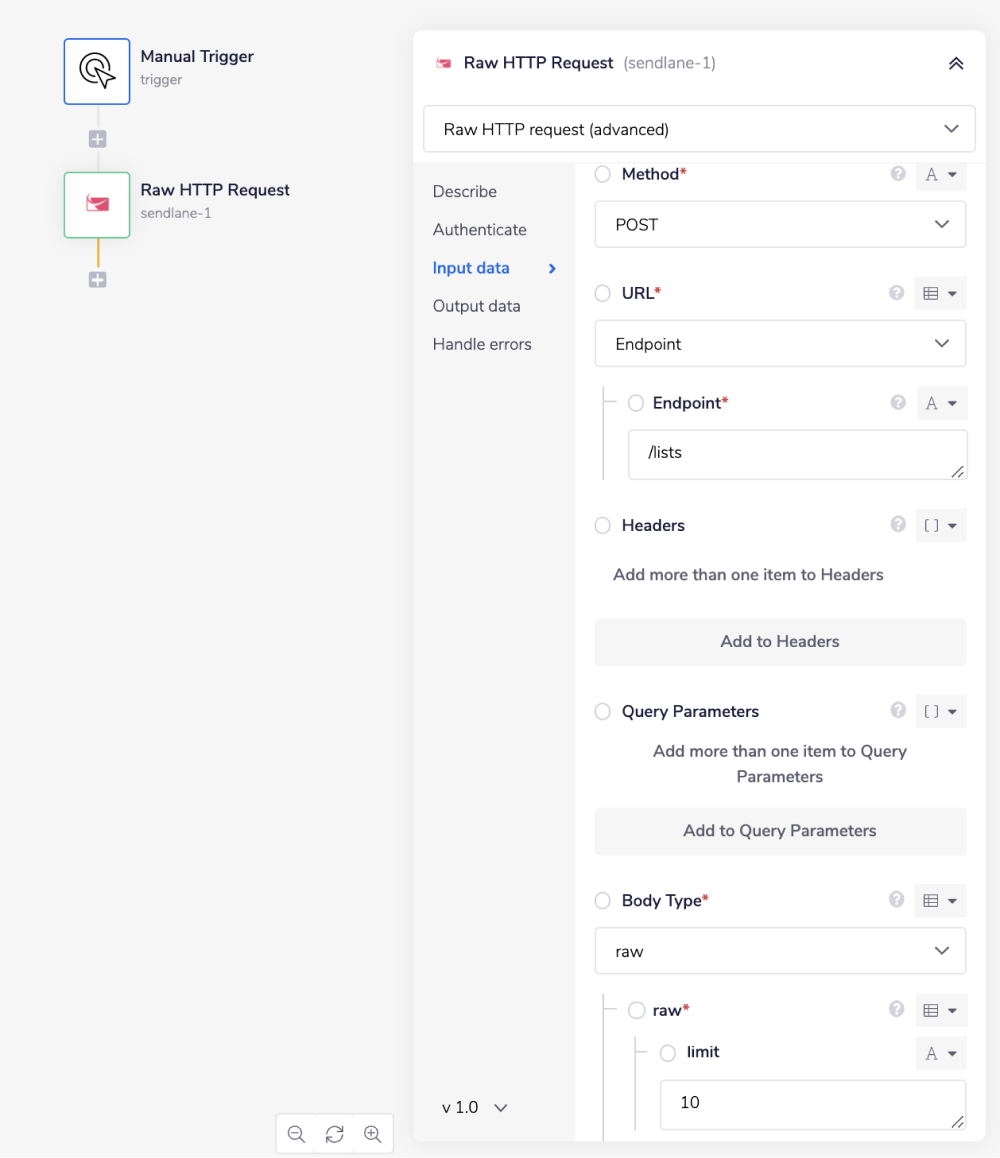
Task: Click the plus below Raw HTTP Request node
Action: tap(97, 280)
